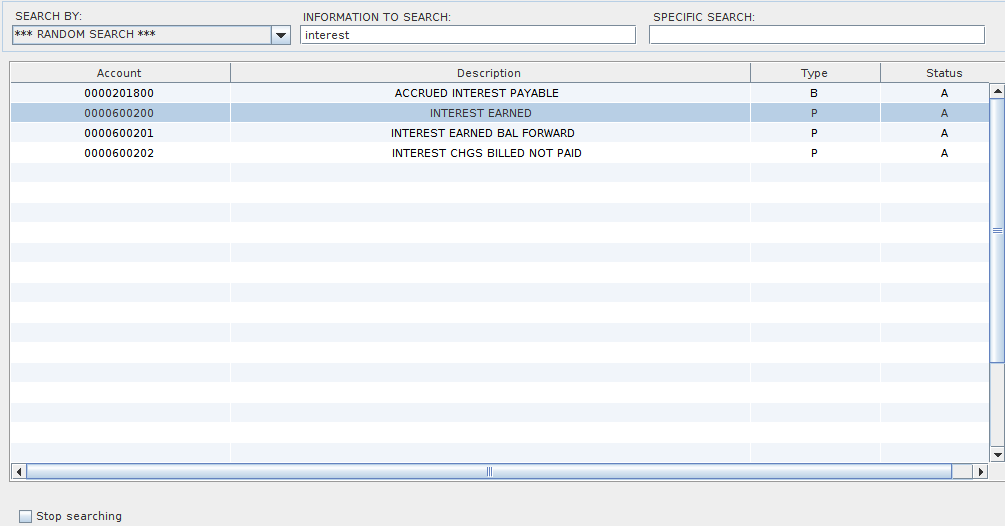The image size is (1005, 526).
Task: Click the horizontal scrollbar left arrow
Action: point(18,471)
